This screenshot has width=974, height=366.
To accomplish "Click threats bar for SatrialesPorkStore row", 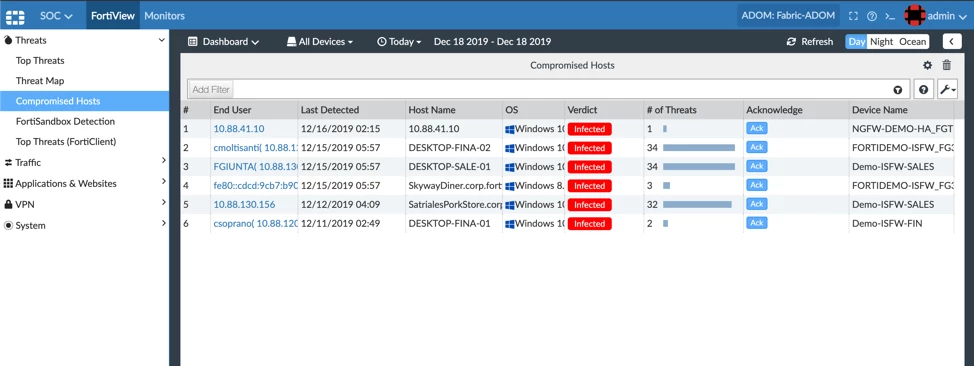I will (x=697, y=204).
